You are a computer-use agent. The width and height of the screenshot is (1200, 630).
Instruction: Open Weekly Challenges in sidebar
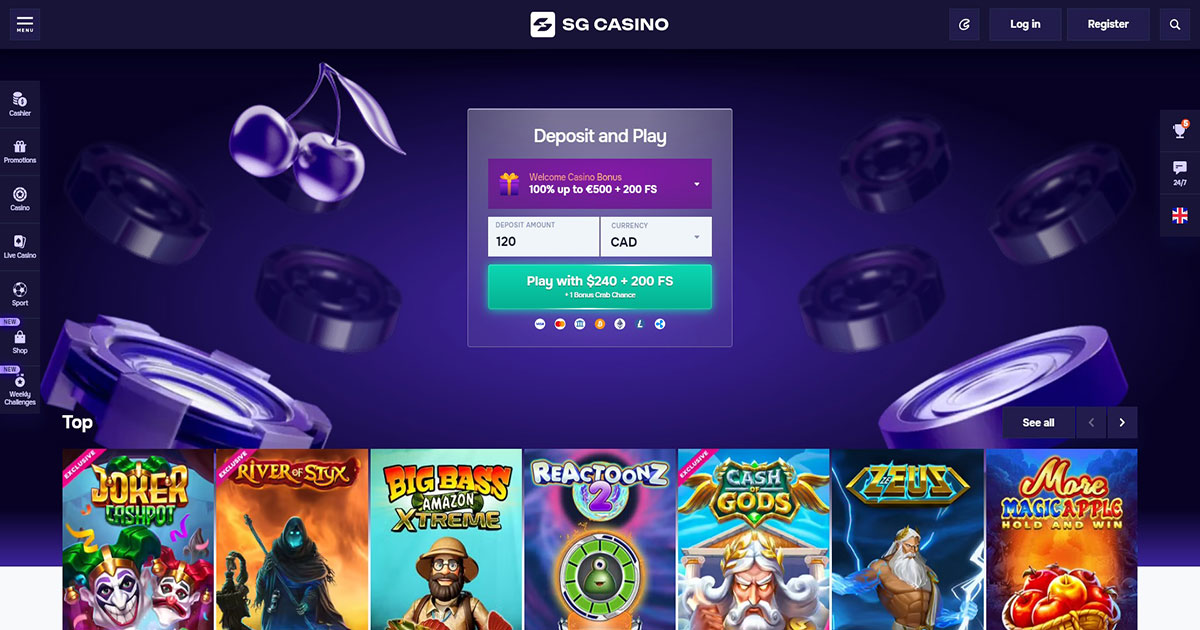[x=20, y=390]
